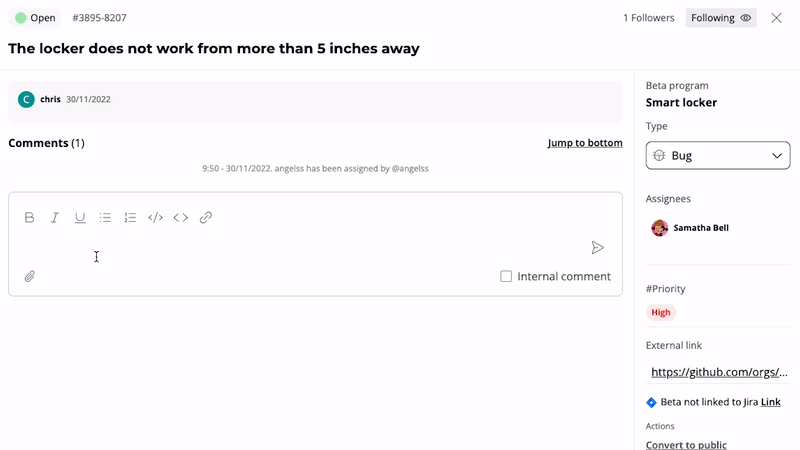
Task: Apply bold formatting in comment editor
Action: pos(30,217)
